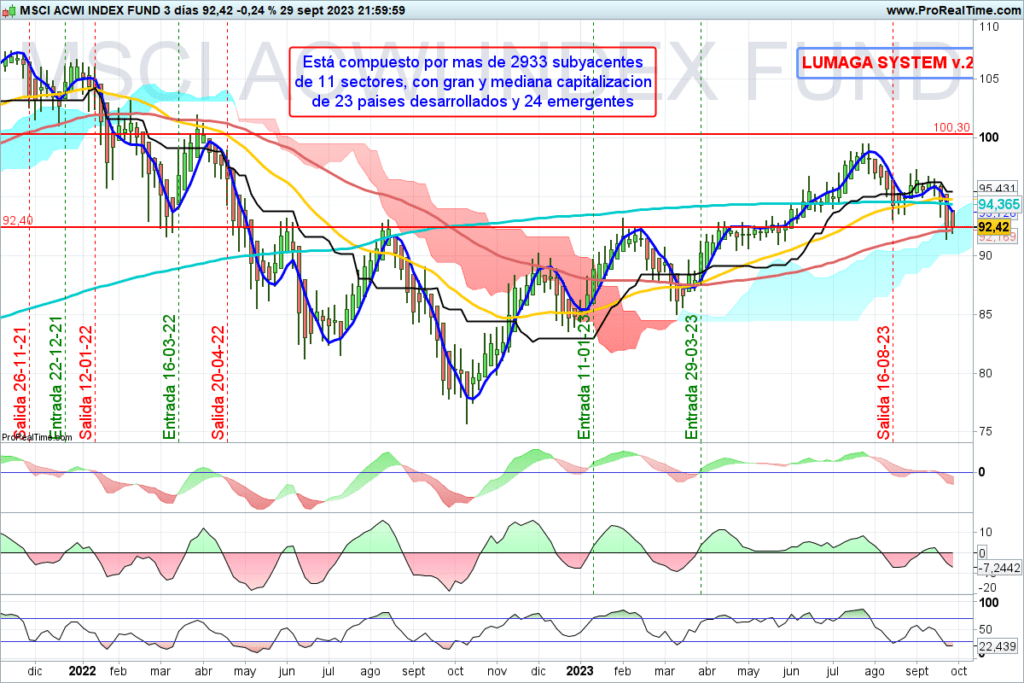Click the red 92,40 support level label

[18, 221]
